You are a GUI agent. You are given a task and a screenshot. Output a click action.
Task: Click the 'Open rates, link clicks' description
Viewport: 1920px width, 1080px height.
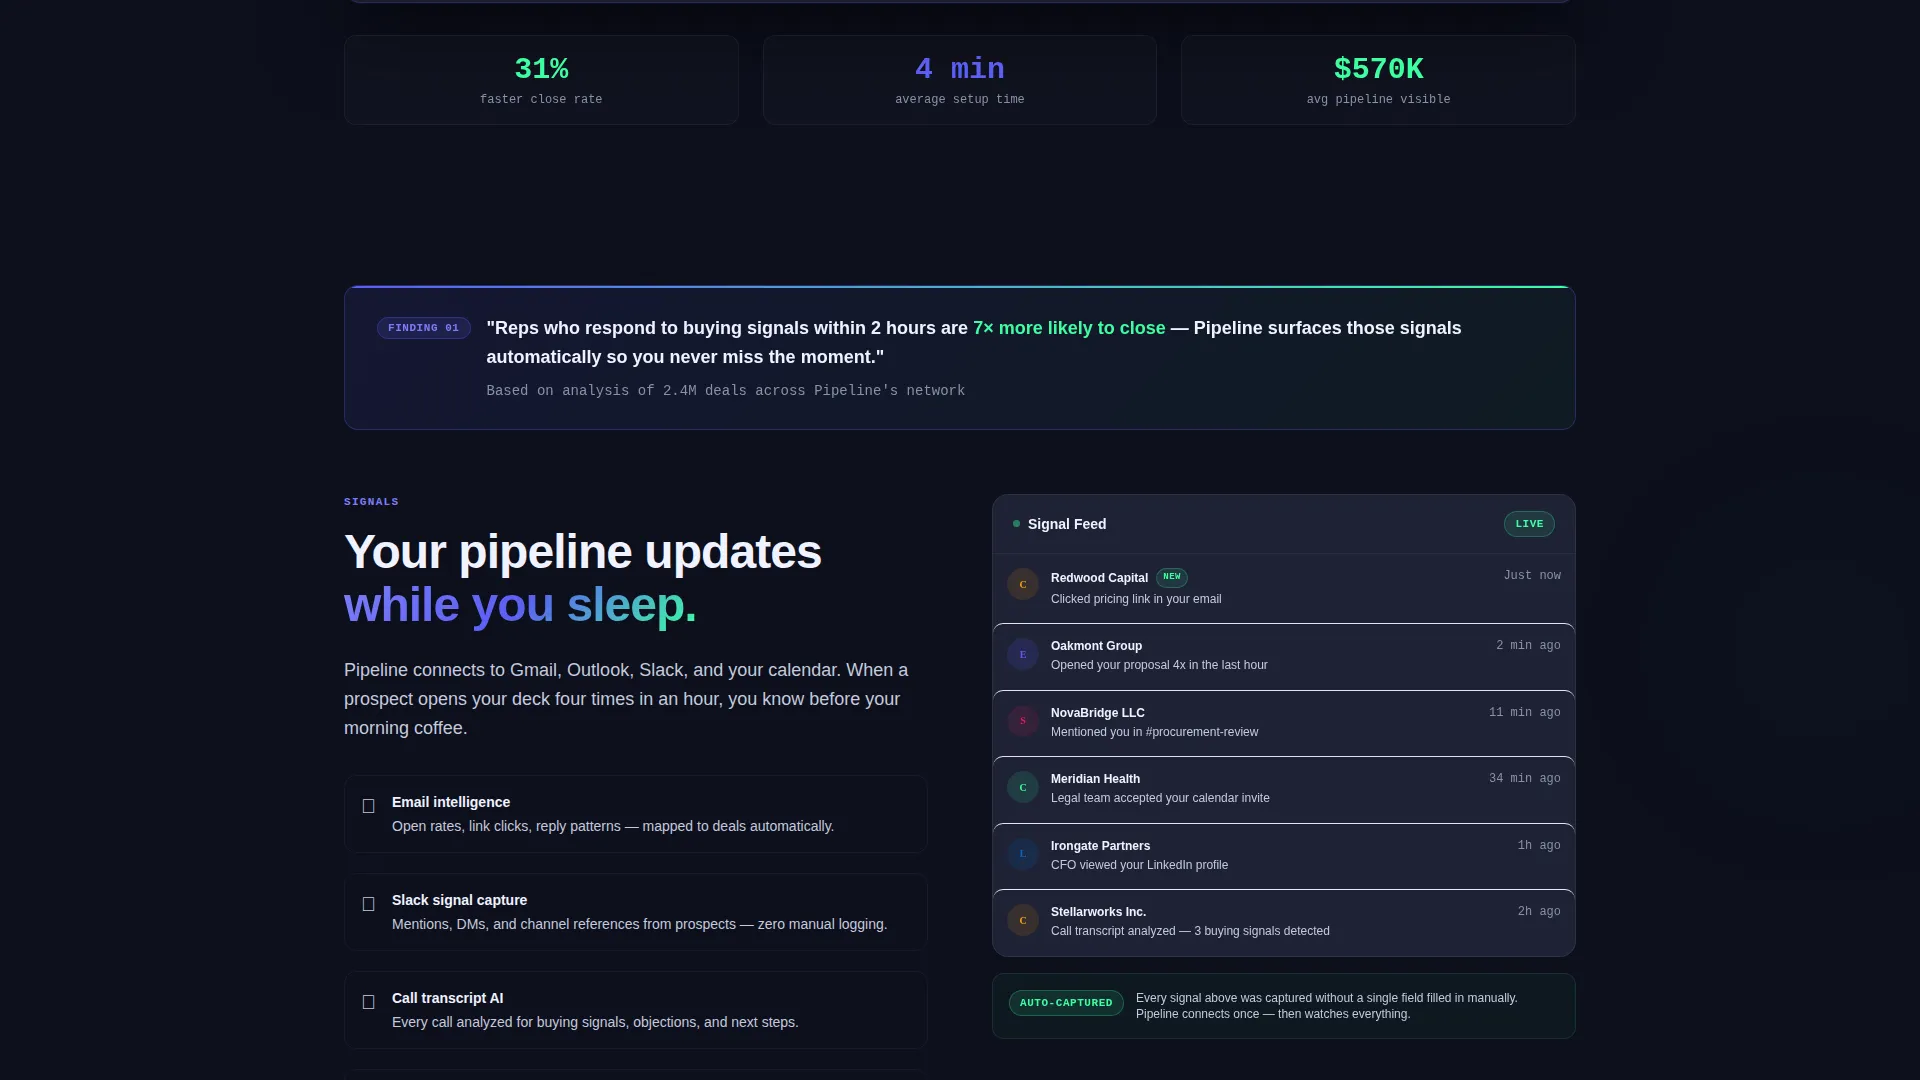[x=613, y=826]
